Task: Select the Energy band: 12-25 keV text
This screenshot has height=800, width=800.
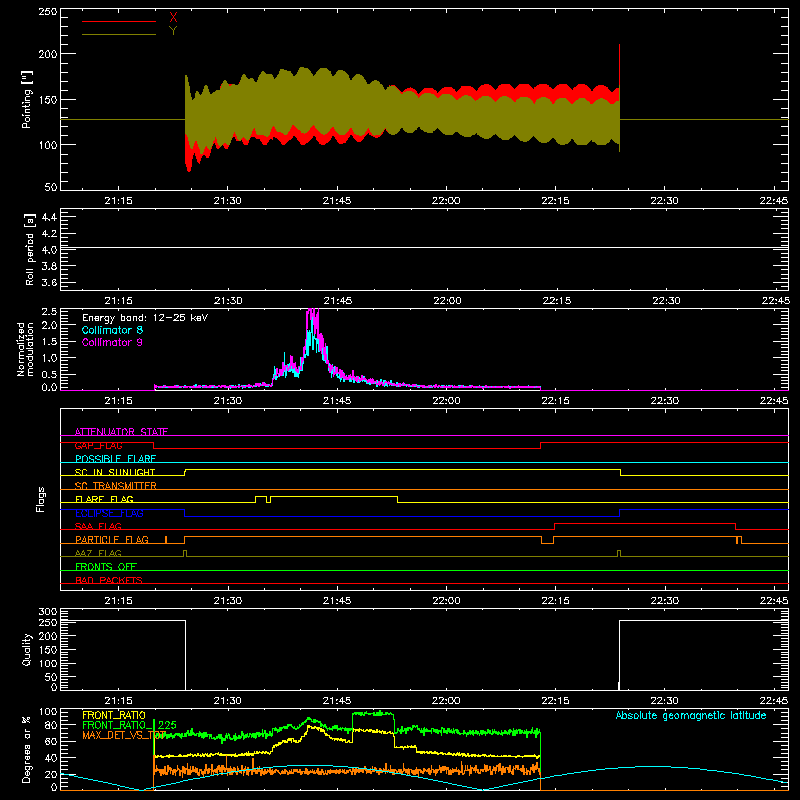Action: 145,318
